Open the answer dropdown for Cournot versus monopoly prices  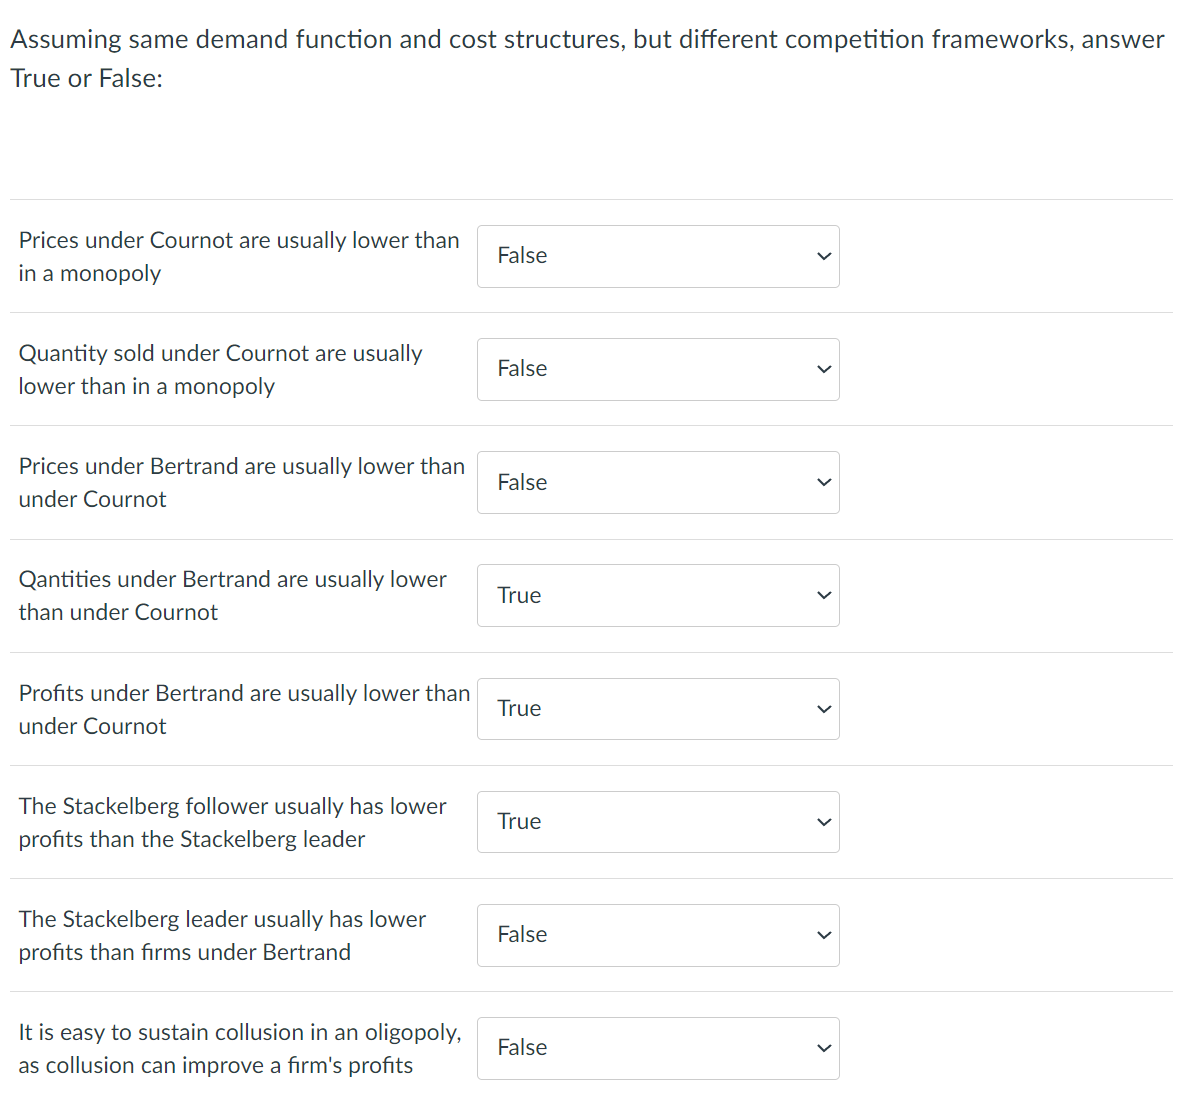pos(657,256)
